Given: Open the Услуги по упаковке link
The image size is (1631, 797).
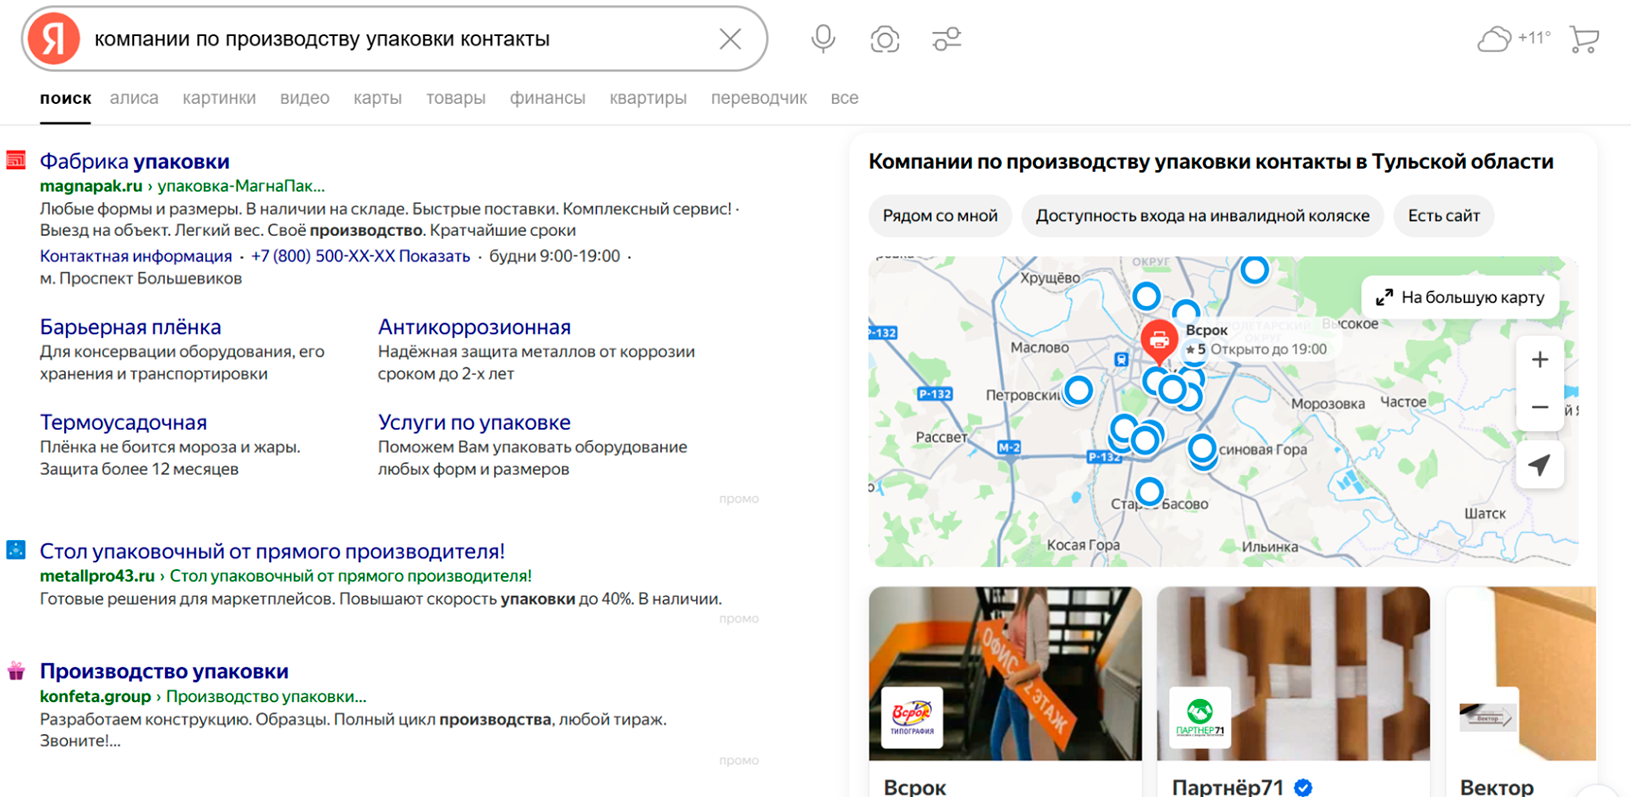Looking at the screenshot, I should (474, 422).
